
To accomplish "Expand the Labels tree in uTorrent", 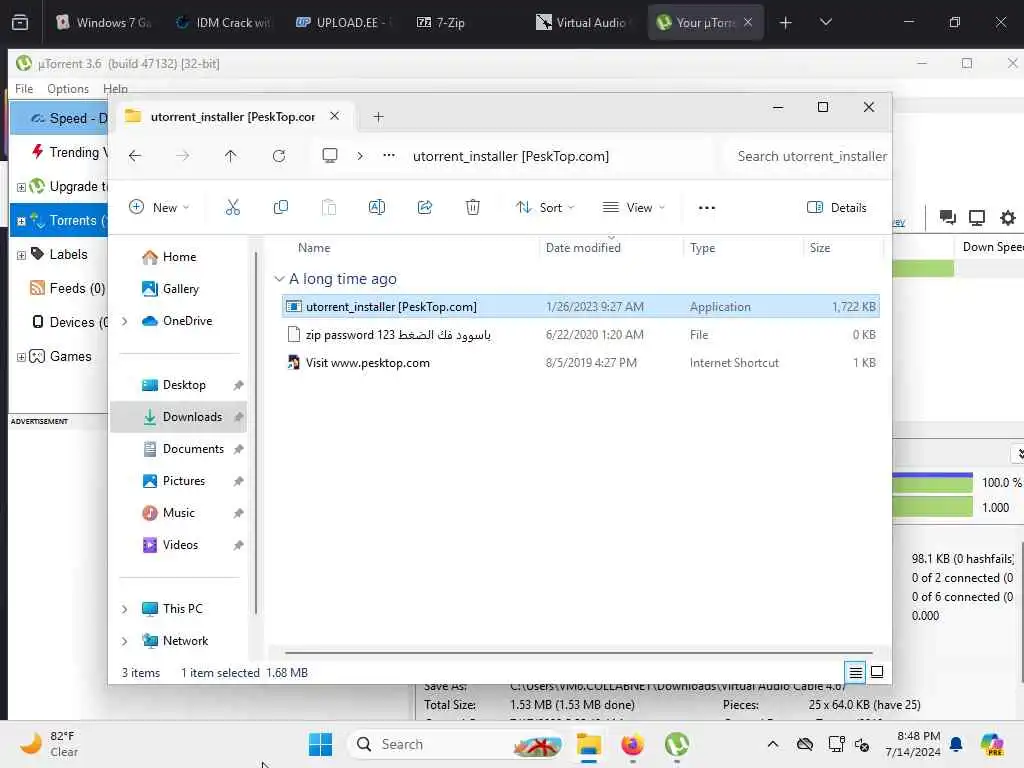I will 21,255.
